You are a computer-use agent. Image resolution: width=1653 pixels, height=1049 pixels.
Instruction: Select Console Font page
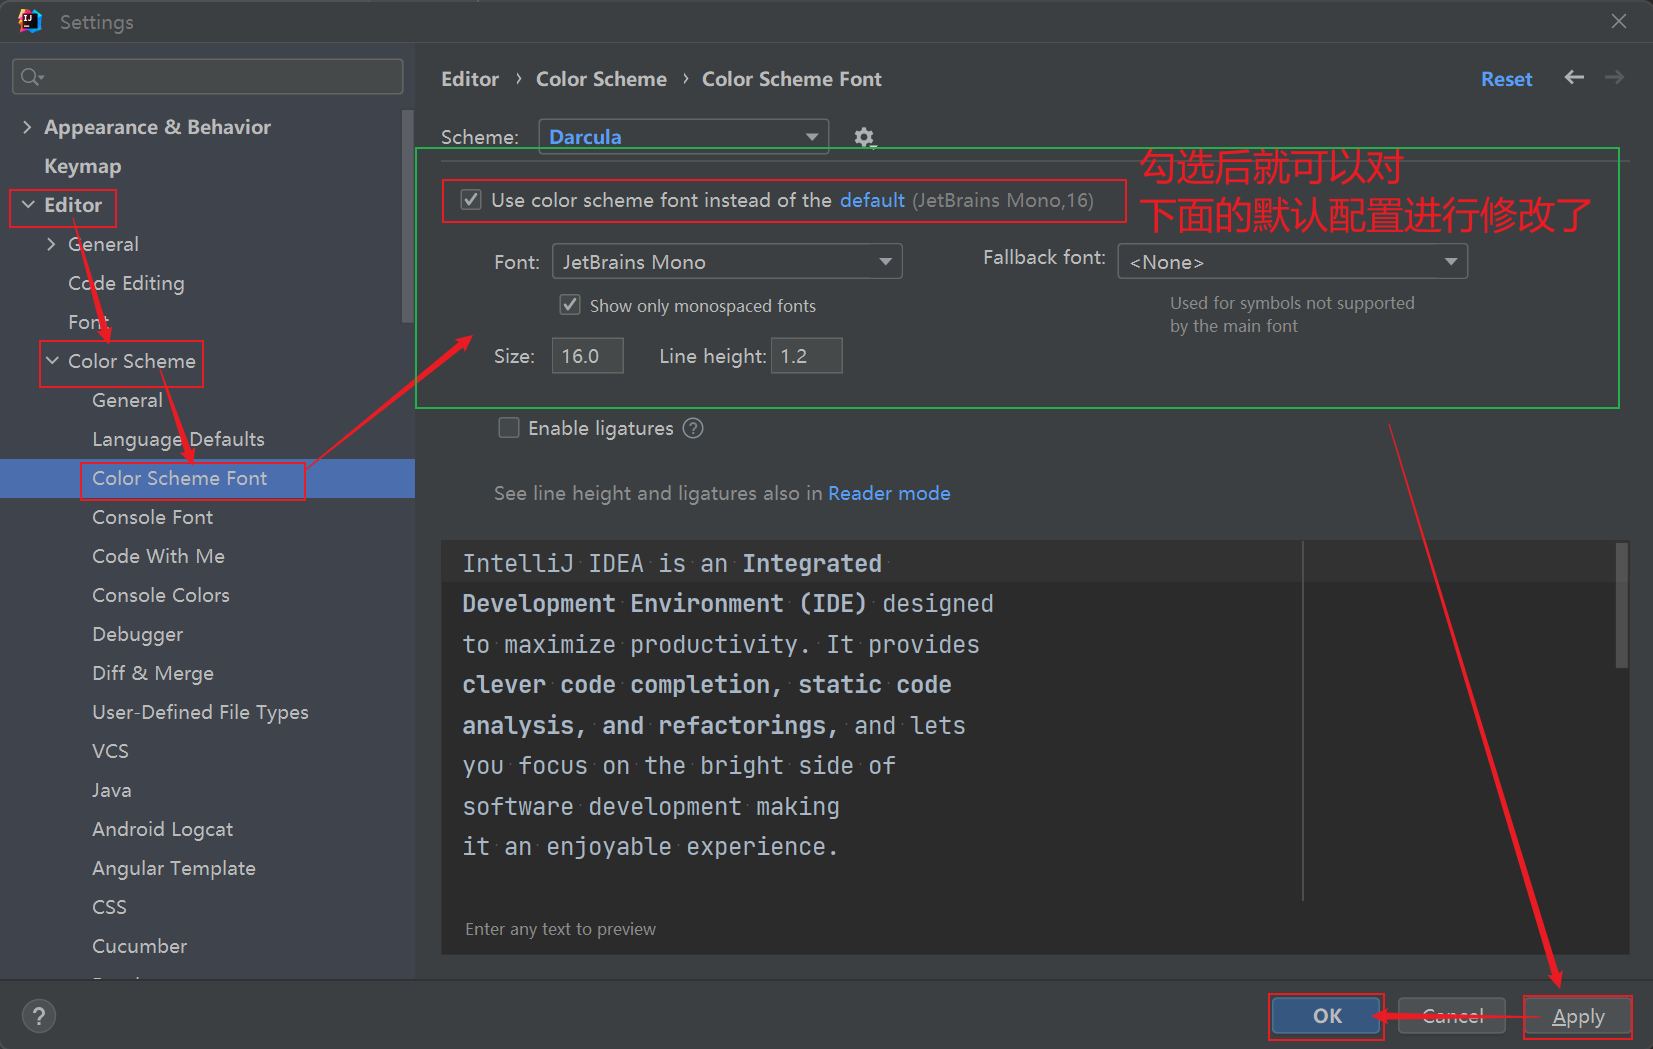click(x=152, y=517)
